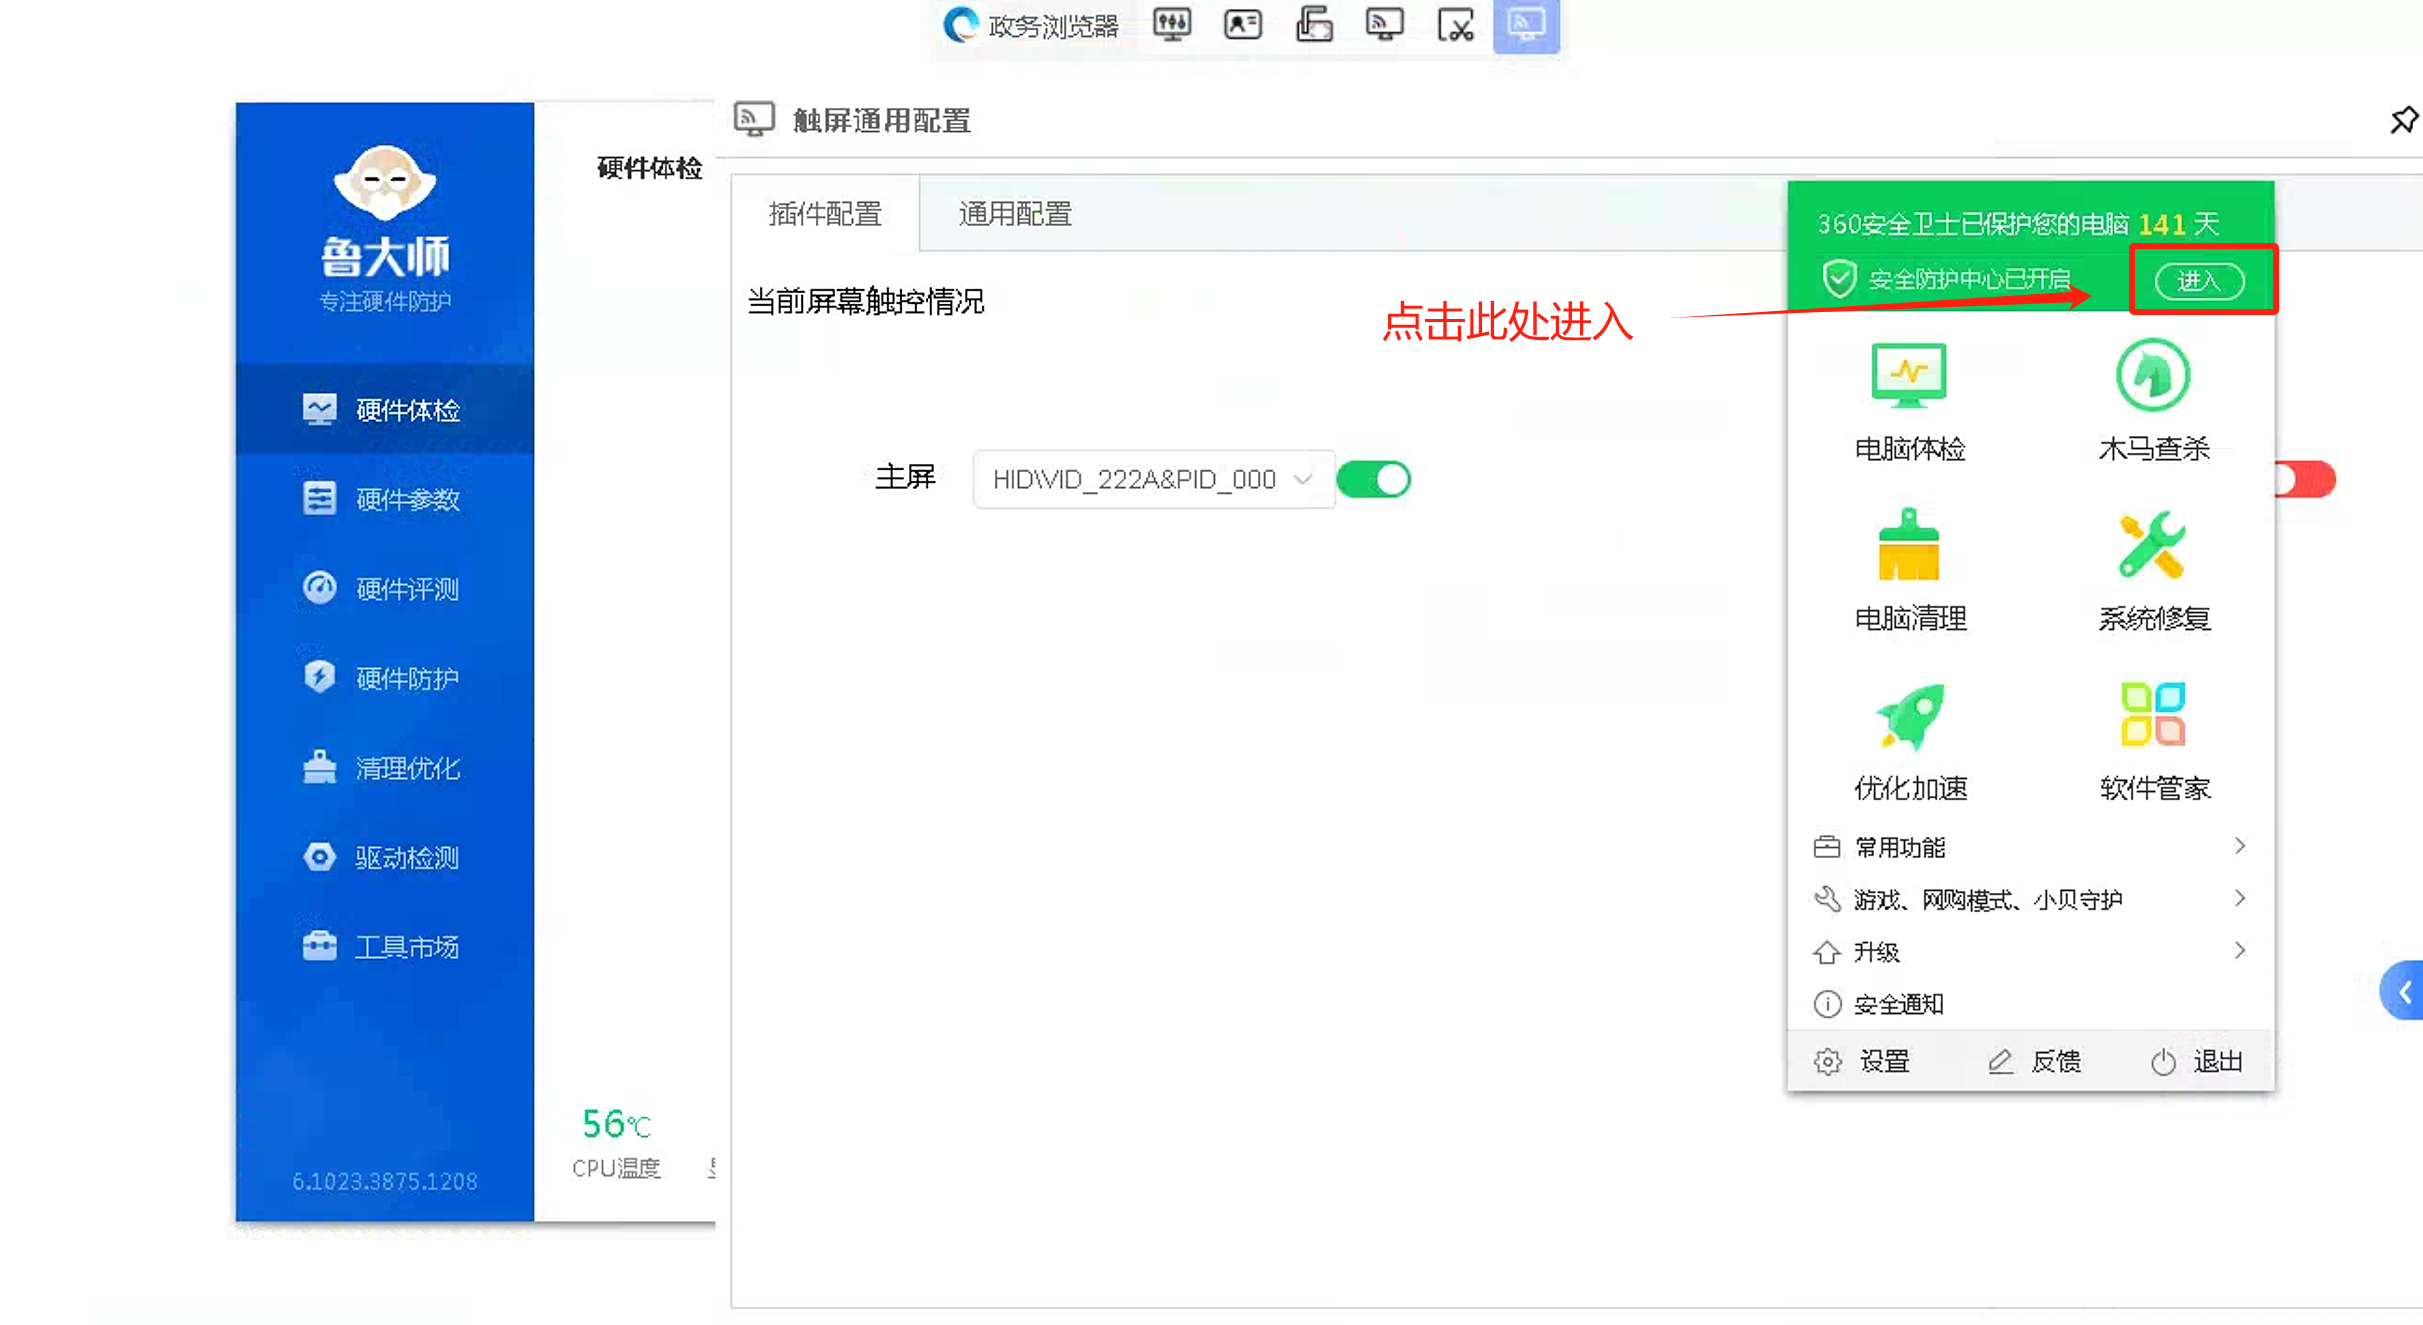This screenshot has width=2423, height=1325.
Task: Open 设置 in 360 panel footer
Action: pos(1862,1061)
